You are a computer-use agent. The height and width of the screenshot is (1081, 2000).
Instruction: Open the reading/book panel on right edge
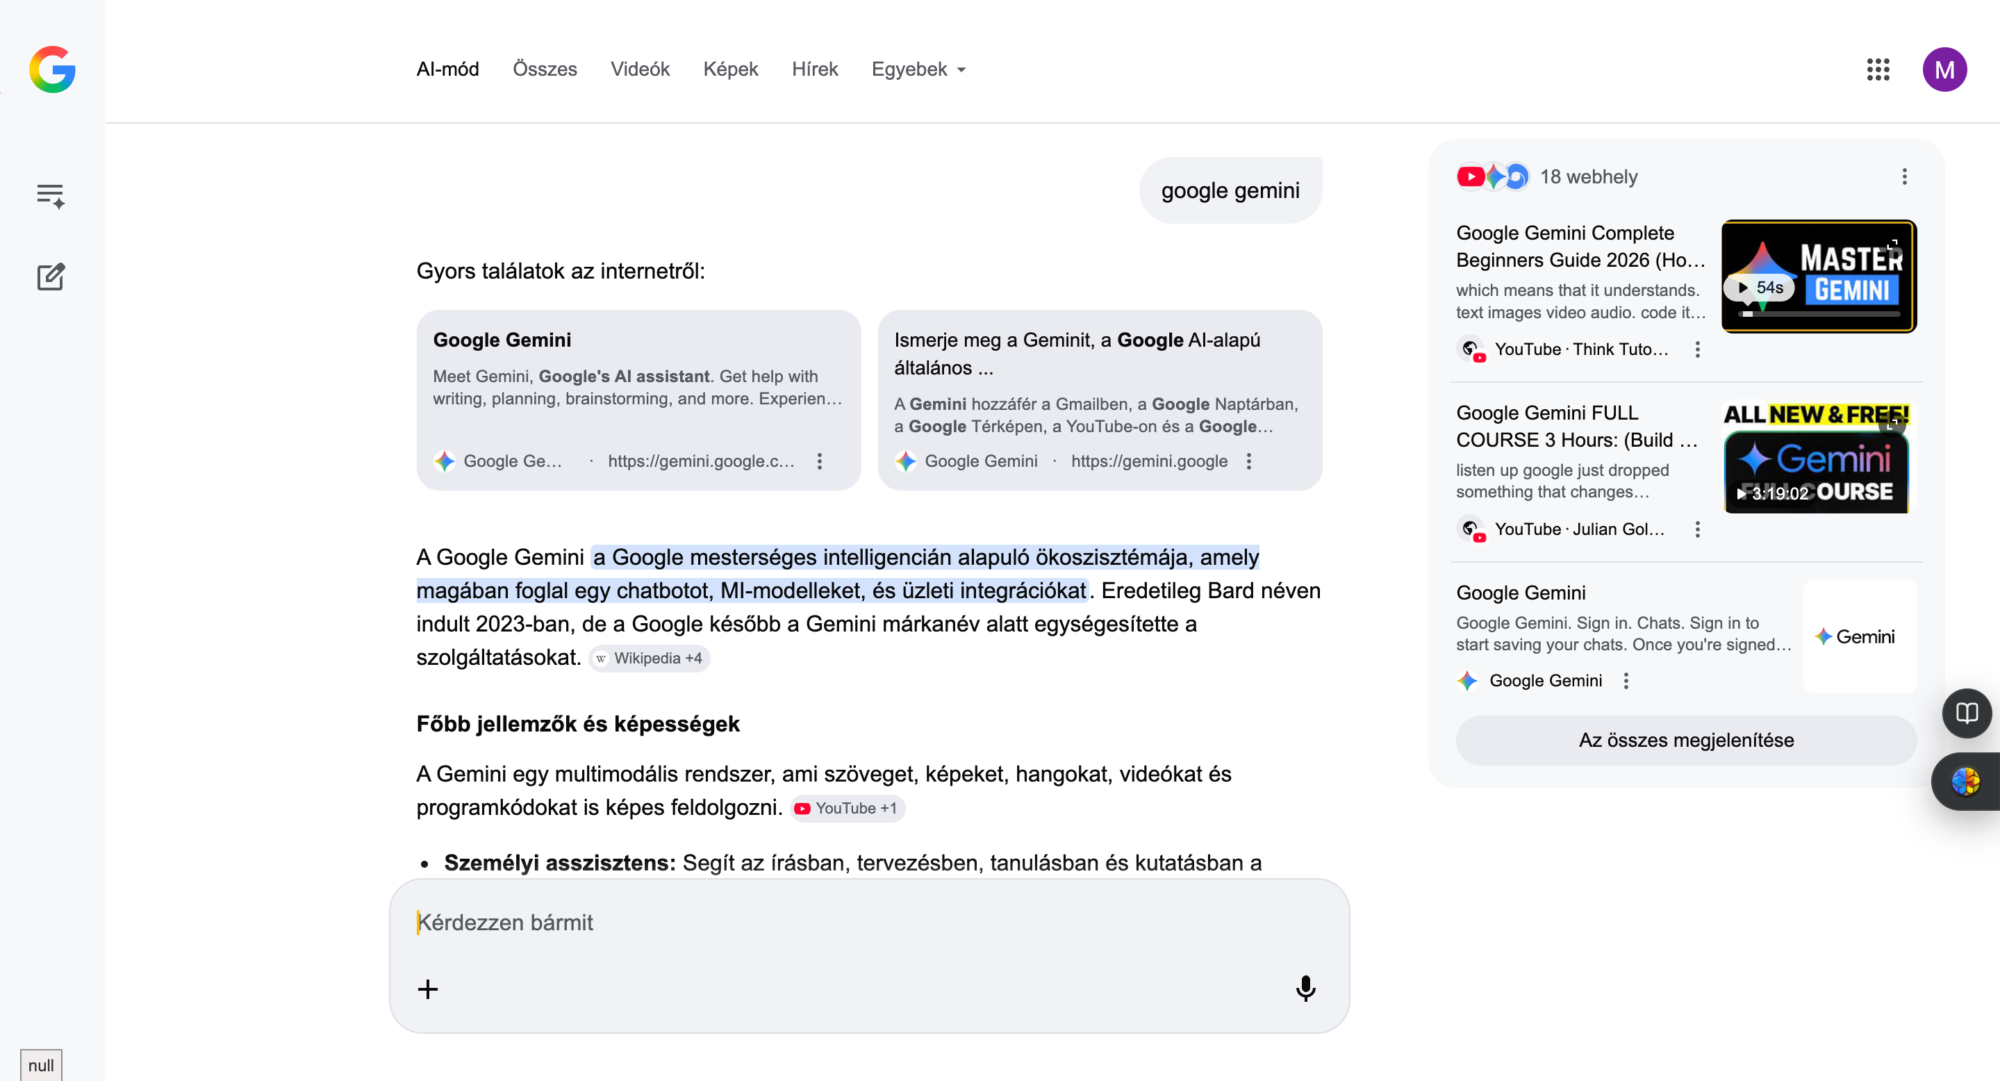[x=1966, y=713]
